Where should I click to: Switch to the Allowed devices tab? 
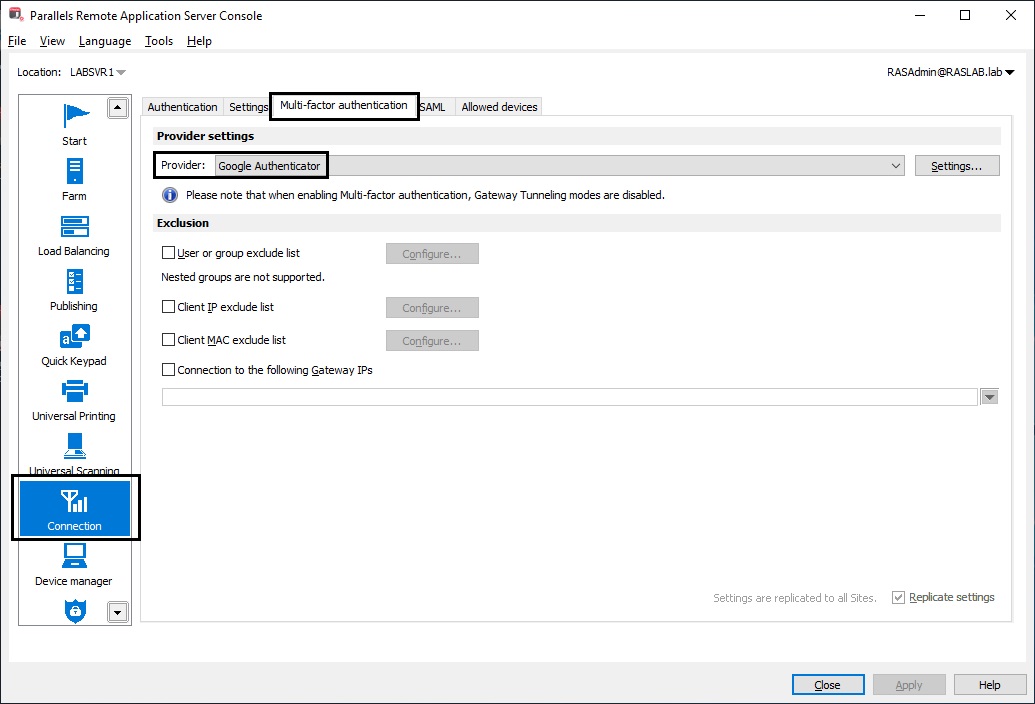click(499, 107)
